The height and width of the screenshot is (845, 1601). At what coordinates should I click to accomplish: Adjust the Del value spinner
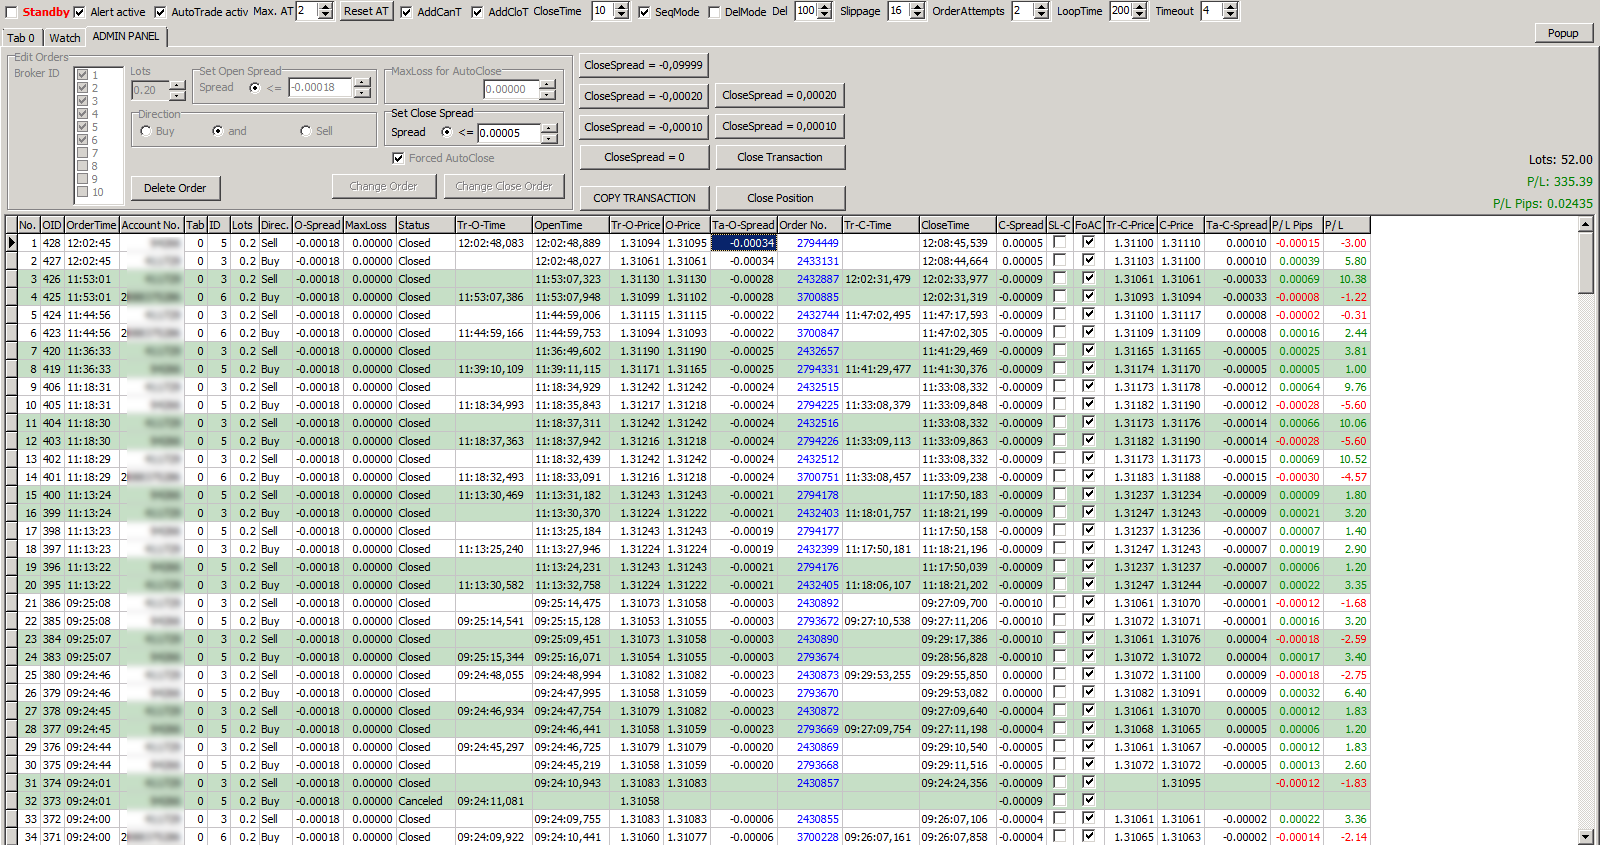825,11
